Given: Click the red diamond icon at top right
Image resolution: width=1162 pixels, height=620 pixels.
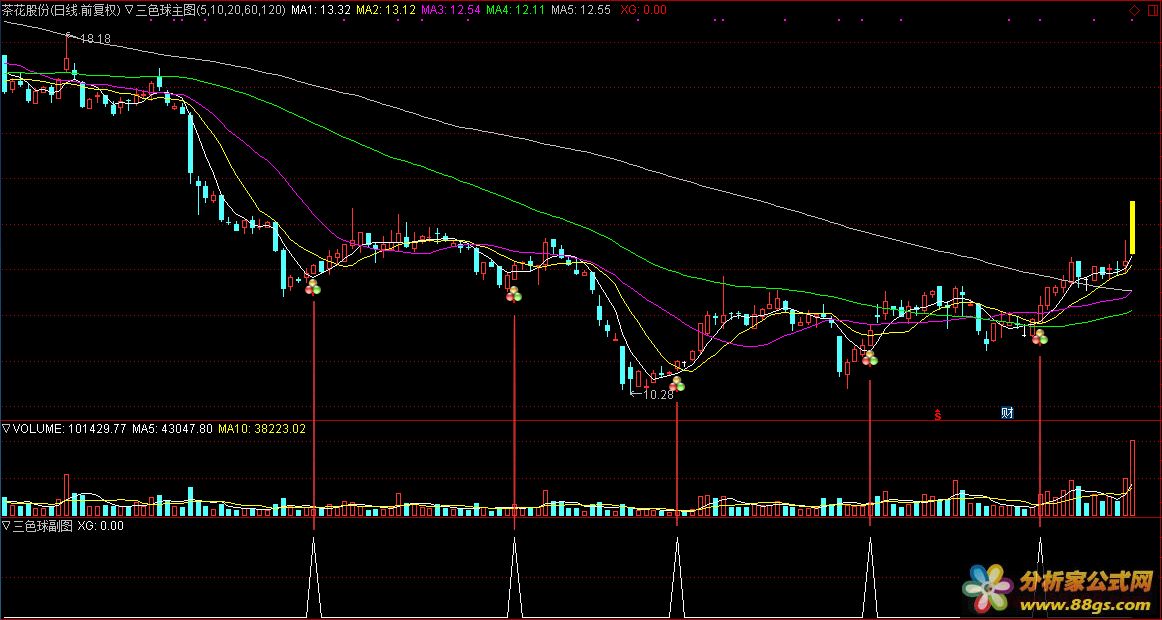Looking at the screenshot, I should pyautogui.click(x=1135, y=10).
